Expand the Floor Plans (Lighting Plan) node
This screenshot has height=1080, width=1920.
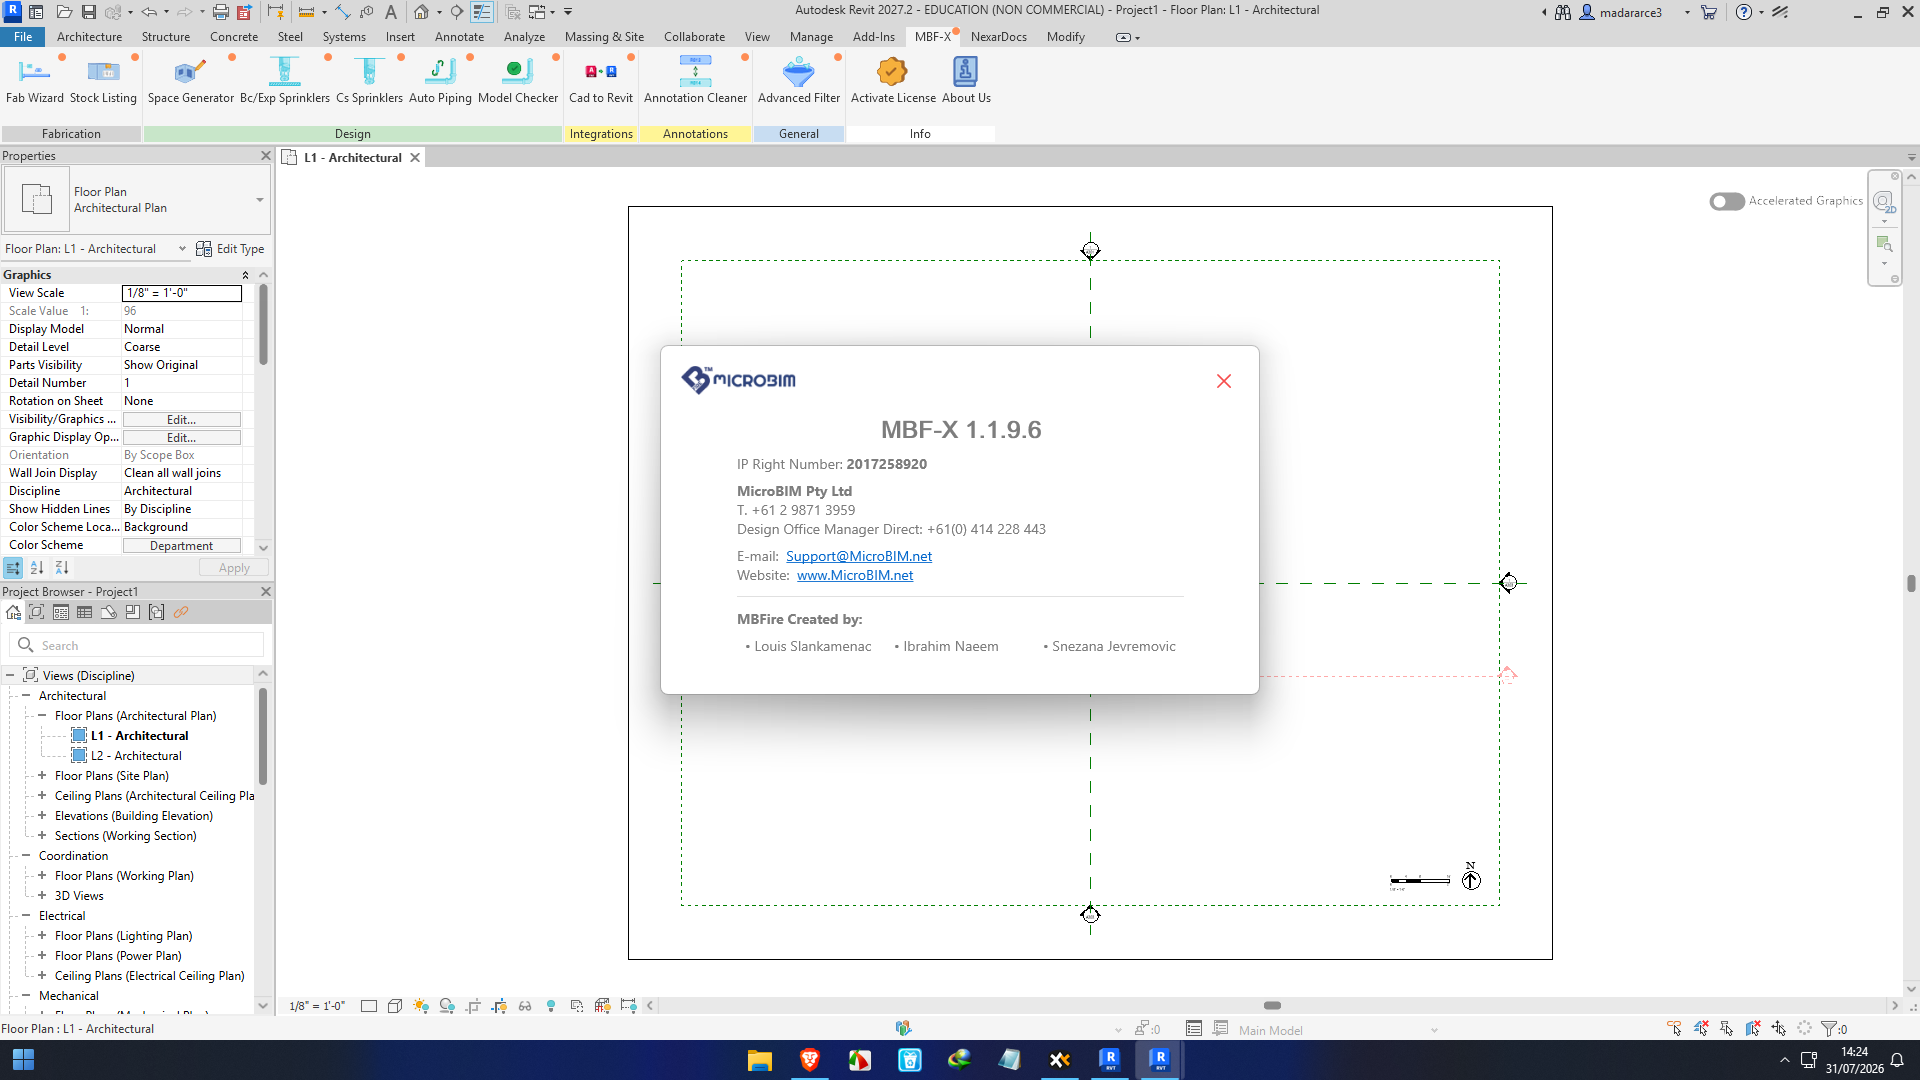point(42,935)
